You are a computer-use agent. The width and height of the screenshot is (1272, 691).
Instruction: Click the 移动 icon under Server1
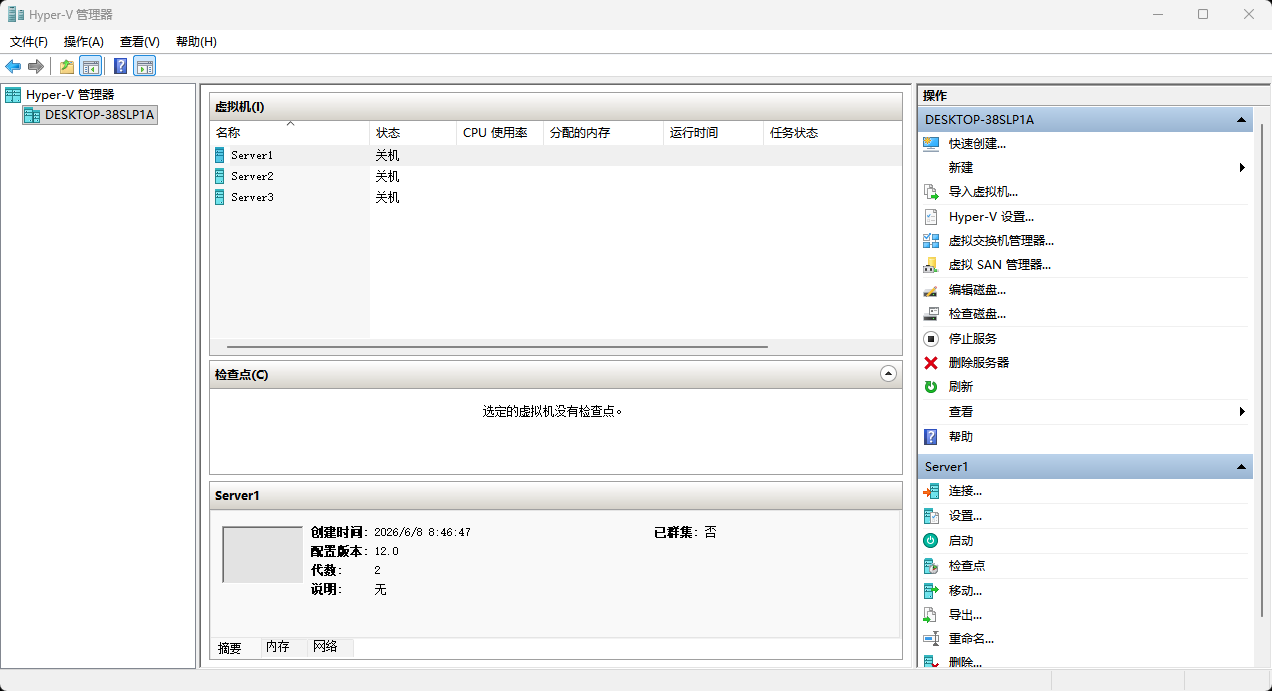931,591
